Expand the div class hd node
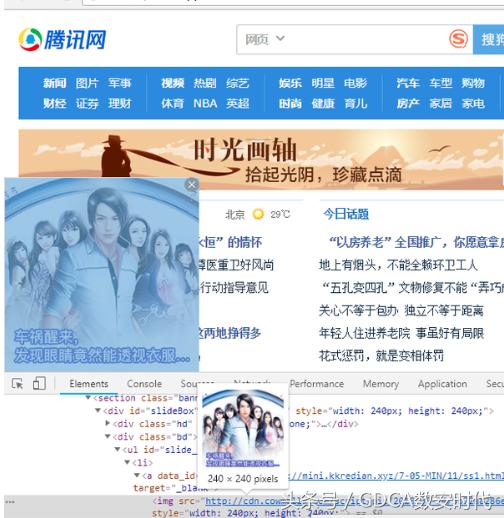 (107, 423)
